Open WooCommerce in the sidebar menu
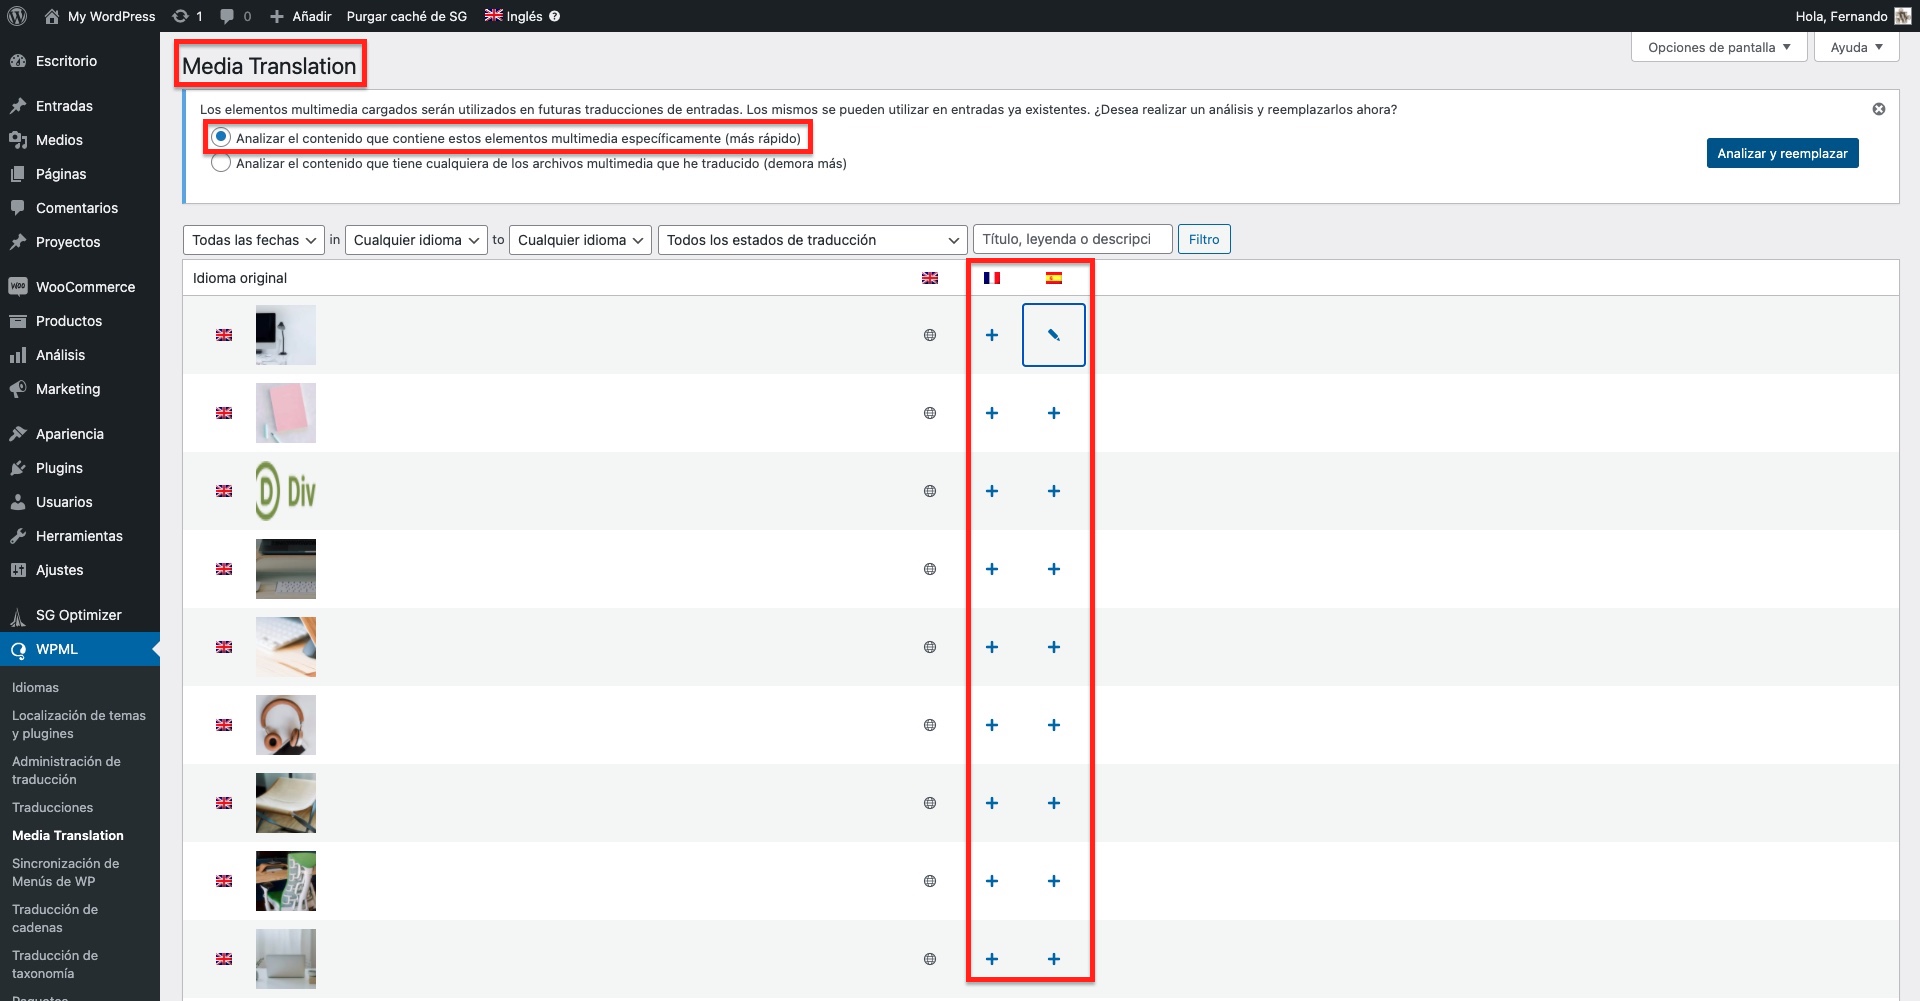Viewport: 1920px width, 1001px height. 85,287
